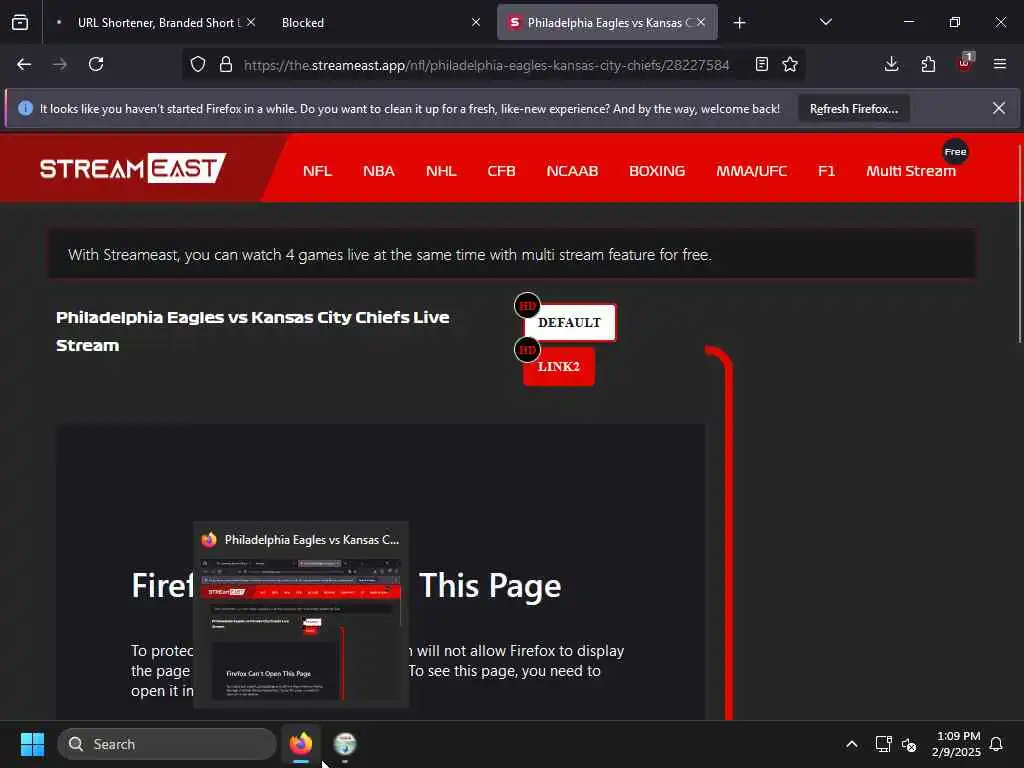Open the F1 menu item
This screenshot has height=768, width=1024.
[826, 171]
